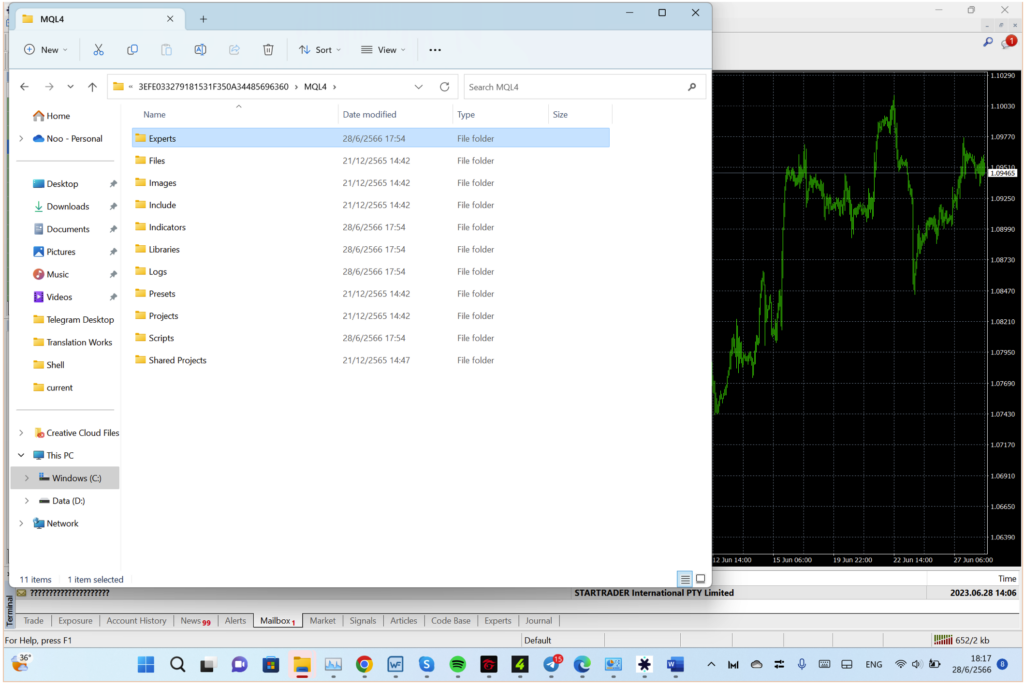The height and width of the screenshot is (686, 1024).
Task: Switch to the Journal tab
Action: point(538,621)
